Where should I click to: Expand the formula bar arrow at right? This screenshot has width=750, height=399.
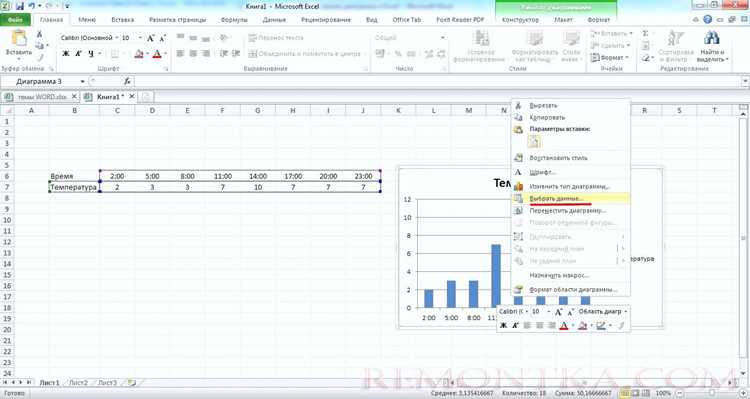pyautogui.click(x=745, y=81)
